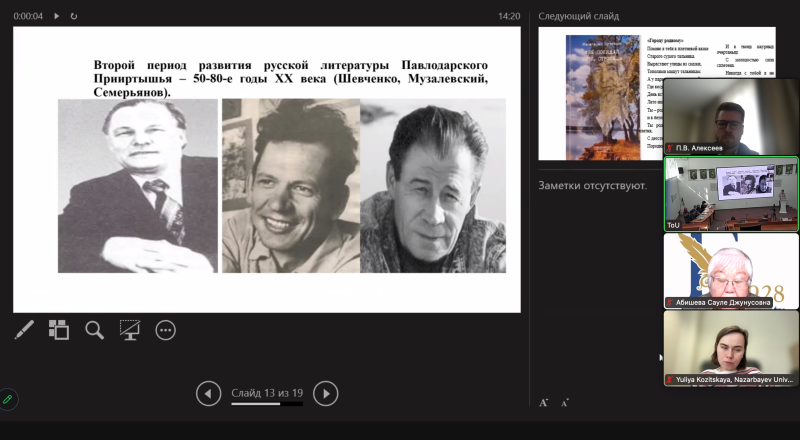Viewport: 800px width, 440px height.
Task: Select П.В. Алексеев video tile
Action: tap(731, 116)
